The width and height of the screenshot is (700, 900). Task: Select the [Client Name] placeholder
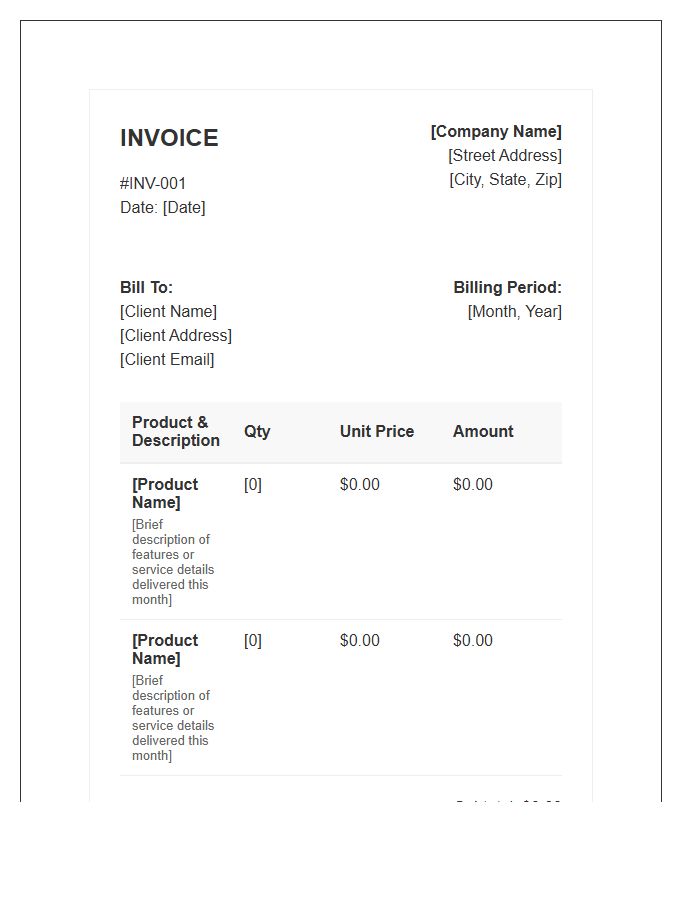point(169,312)
